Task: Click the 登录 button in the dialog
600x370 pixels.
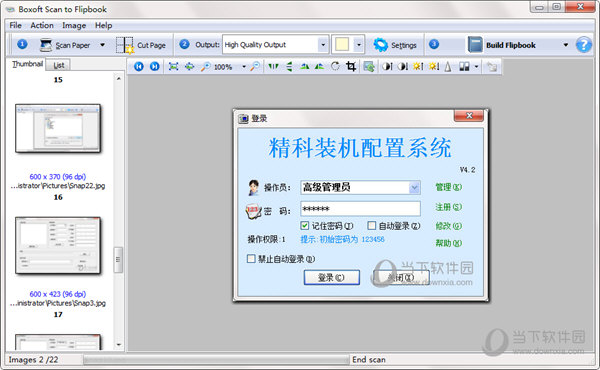Action: (331, 277)
